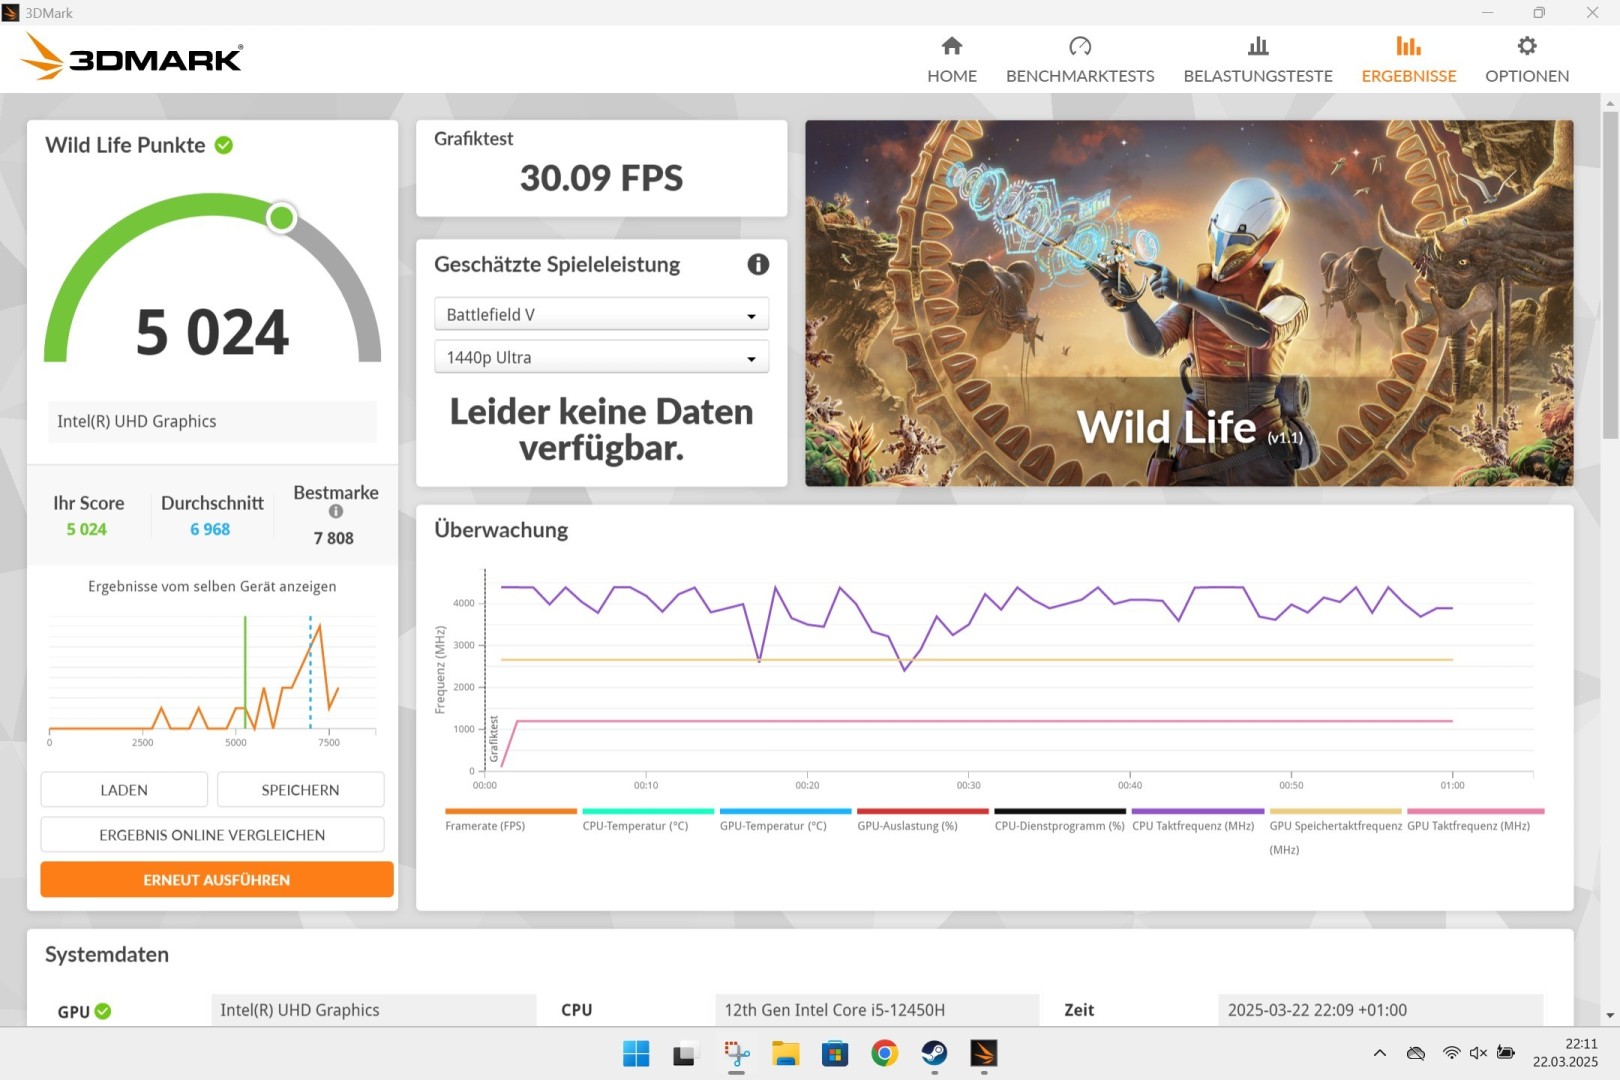This screenshot has height=1080, width=1620.
Task: Open Steam from the taskbar
Action: pyautogui.click(x=934, y=1053)
